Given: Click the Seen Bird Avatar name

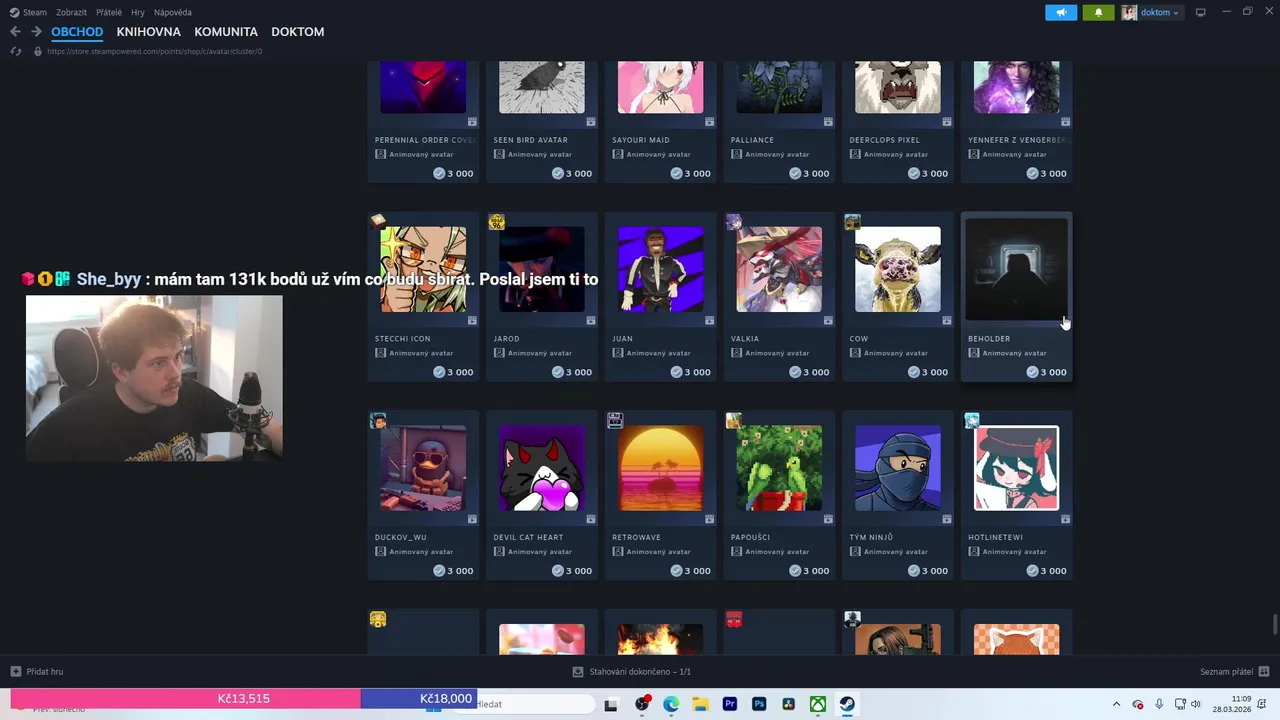Looking at the screenshot, I should pyautogui.click(x=531, y=140).
